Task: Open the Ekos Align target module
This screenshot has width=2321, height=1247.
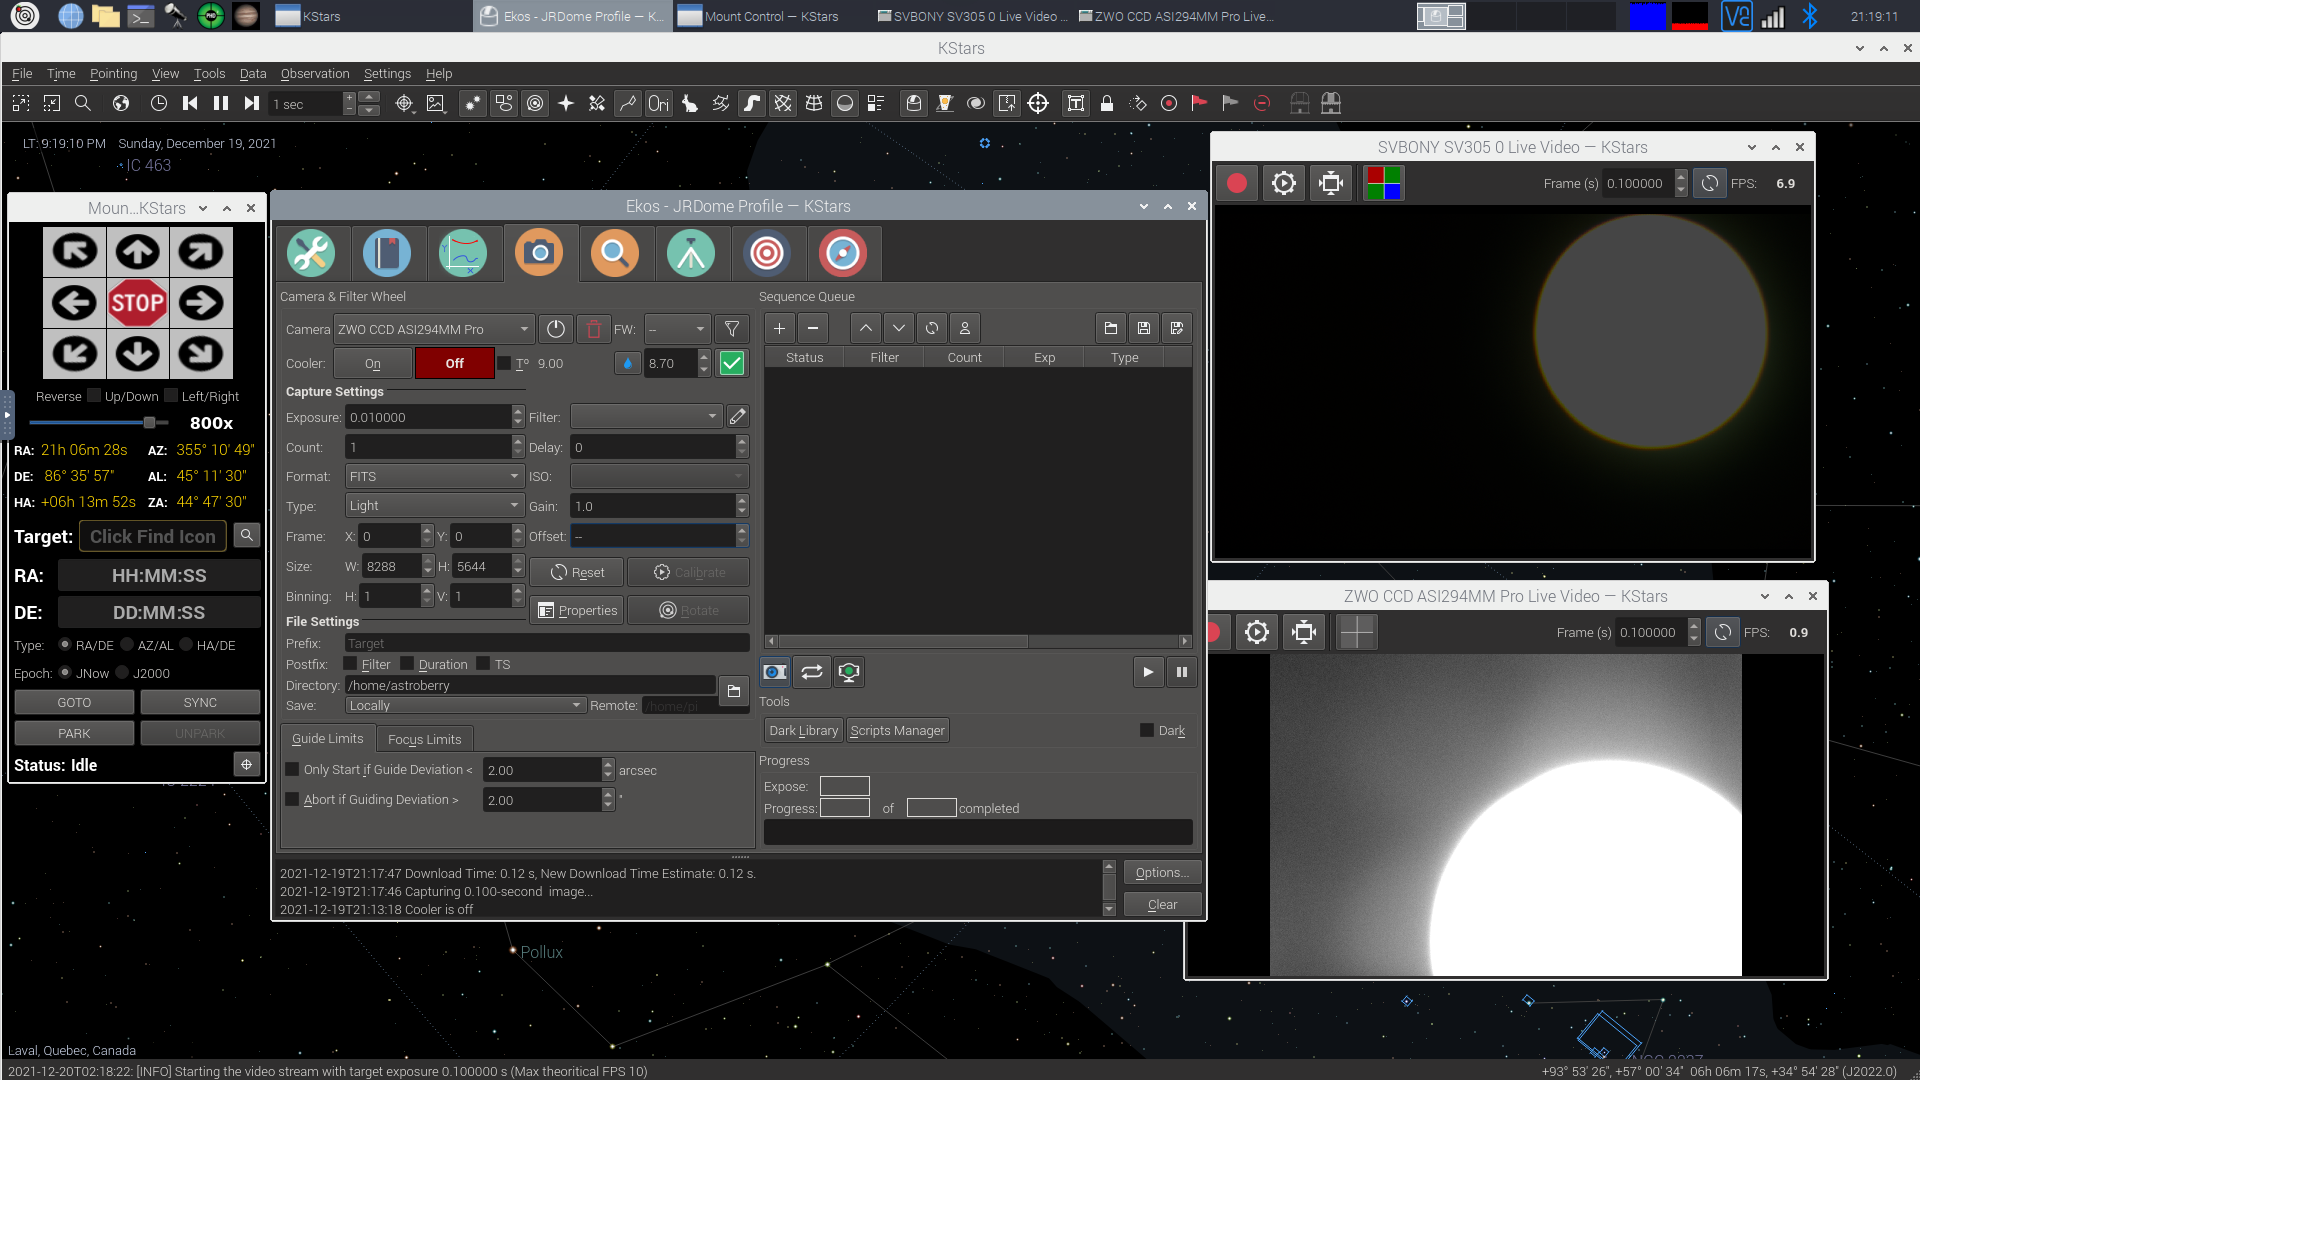Action: pyautogui.click(x=767, y=253)
